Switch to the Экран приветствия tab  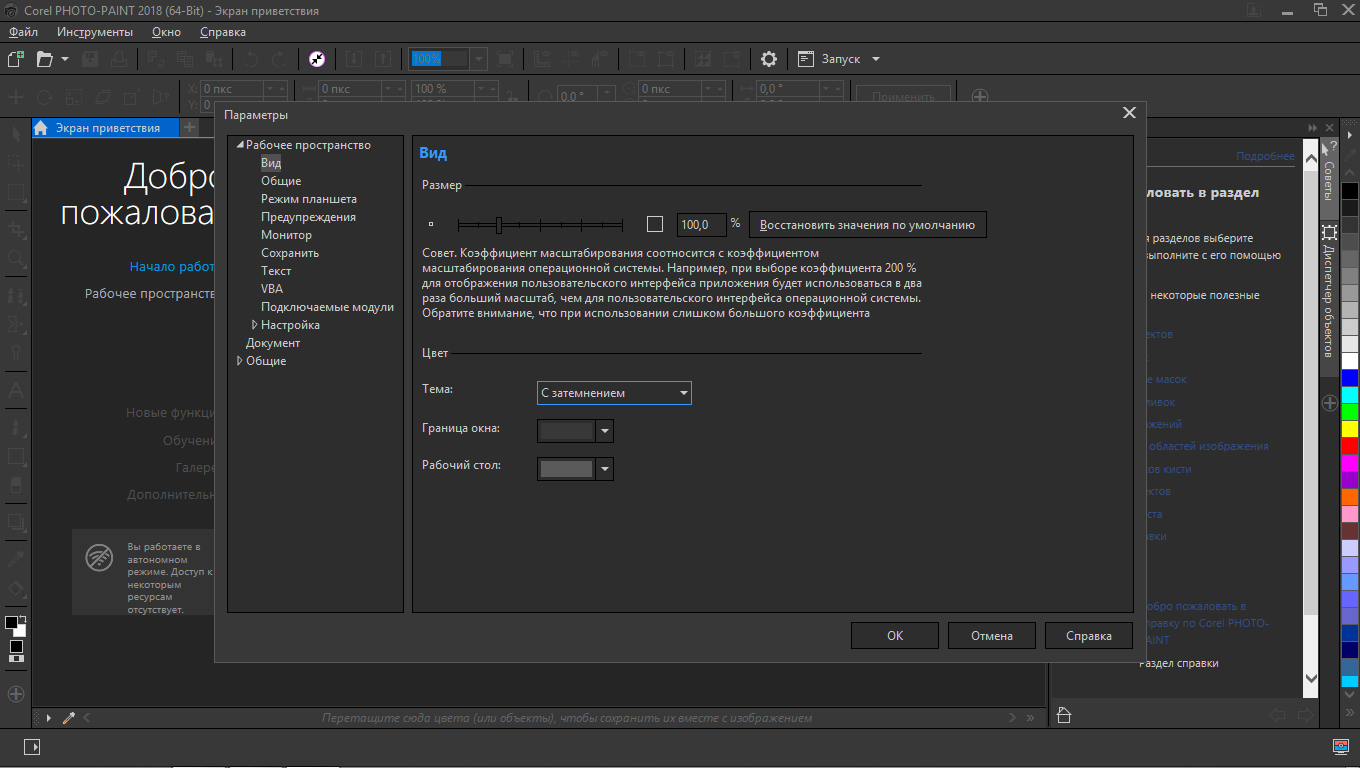coord(106,128)
